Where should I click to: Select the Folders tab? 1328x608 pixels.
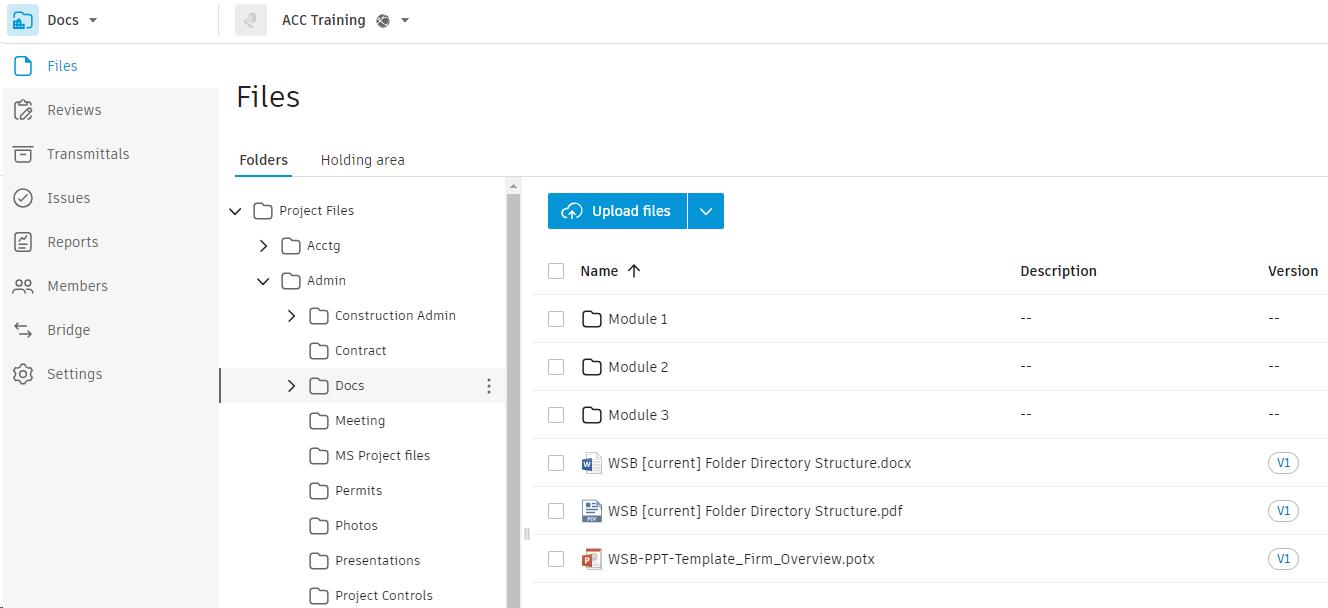[264, 160]
